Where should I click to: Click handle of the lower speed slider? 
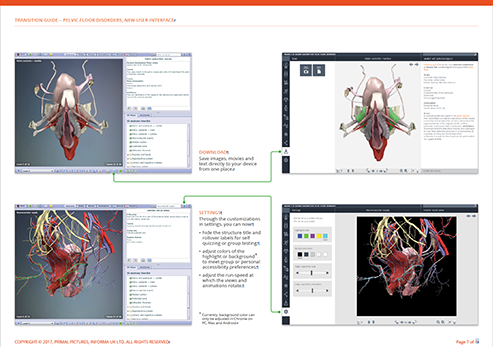click(x=312, y=291)
